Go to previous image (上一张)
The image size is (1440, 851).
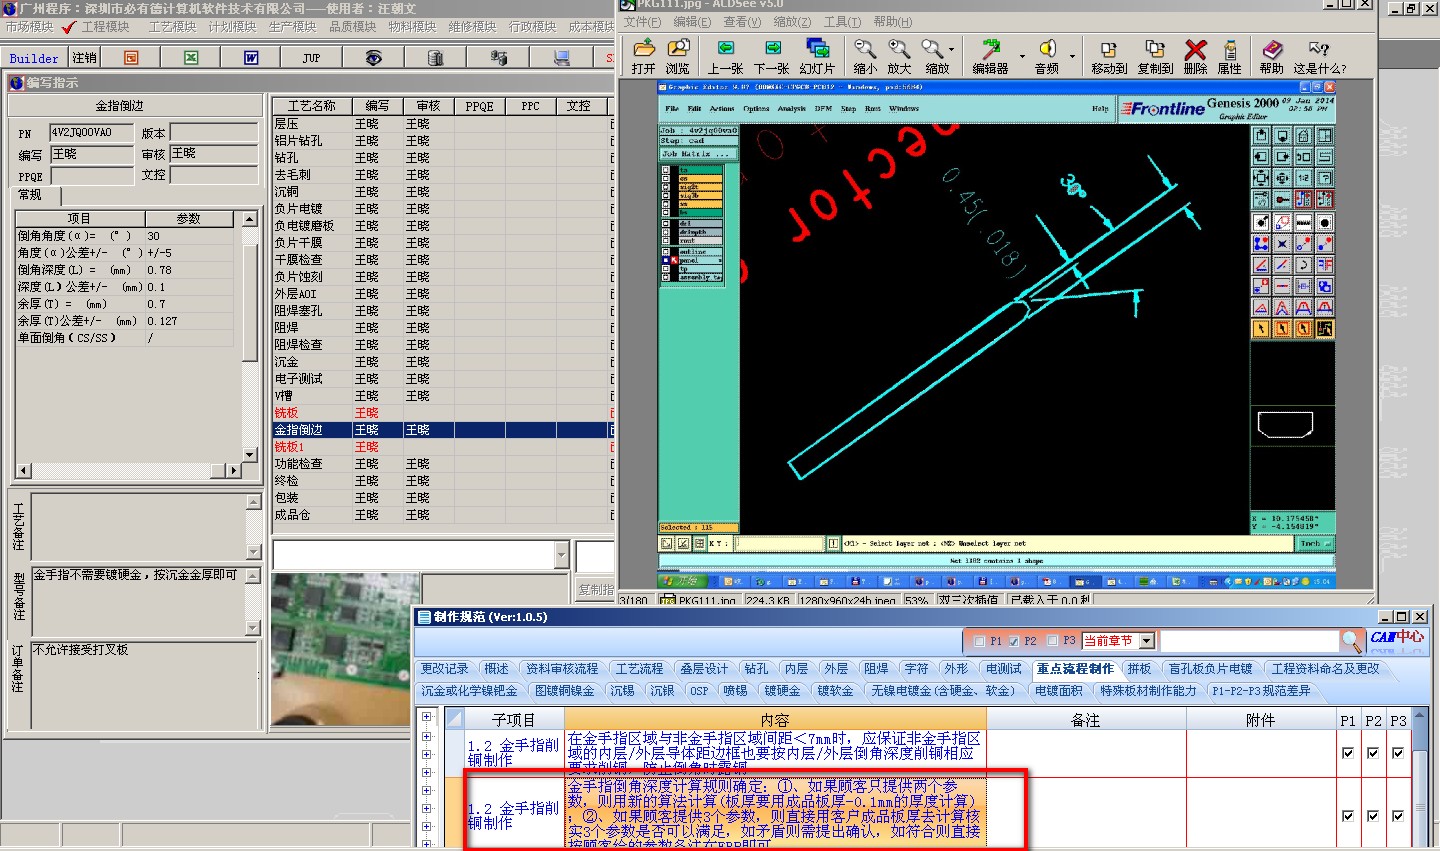726,57
